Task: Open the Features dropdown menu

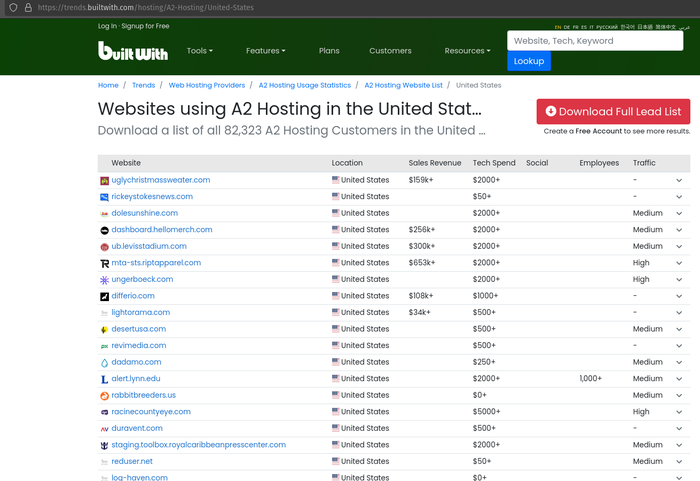Action: coord(265,51)
